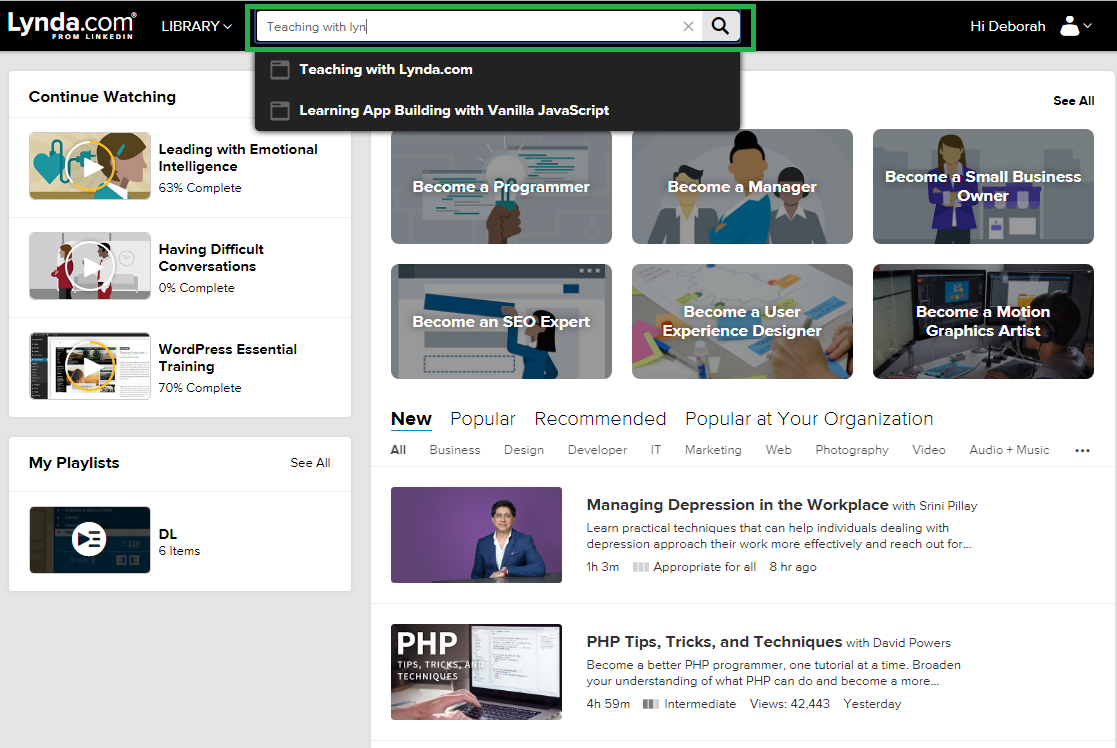Open the user profile icon menu

pyautogui.click(x=1076, y=26)
